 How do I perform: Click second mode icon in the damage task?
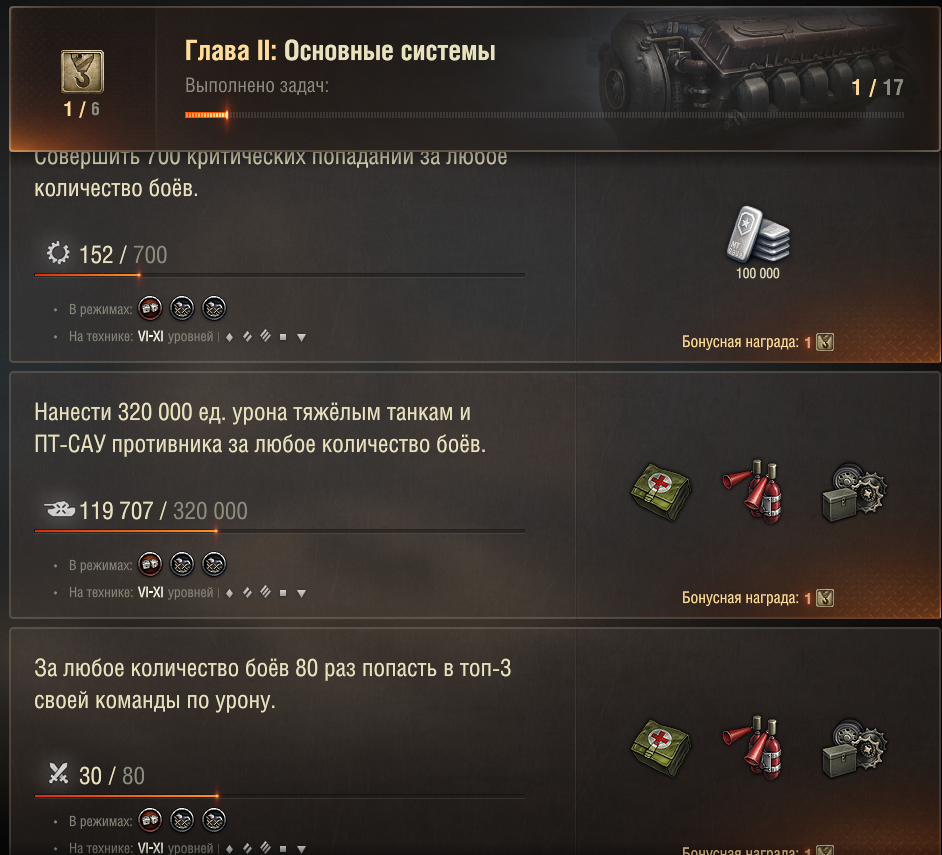tap(182, 564)
